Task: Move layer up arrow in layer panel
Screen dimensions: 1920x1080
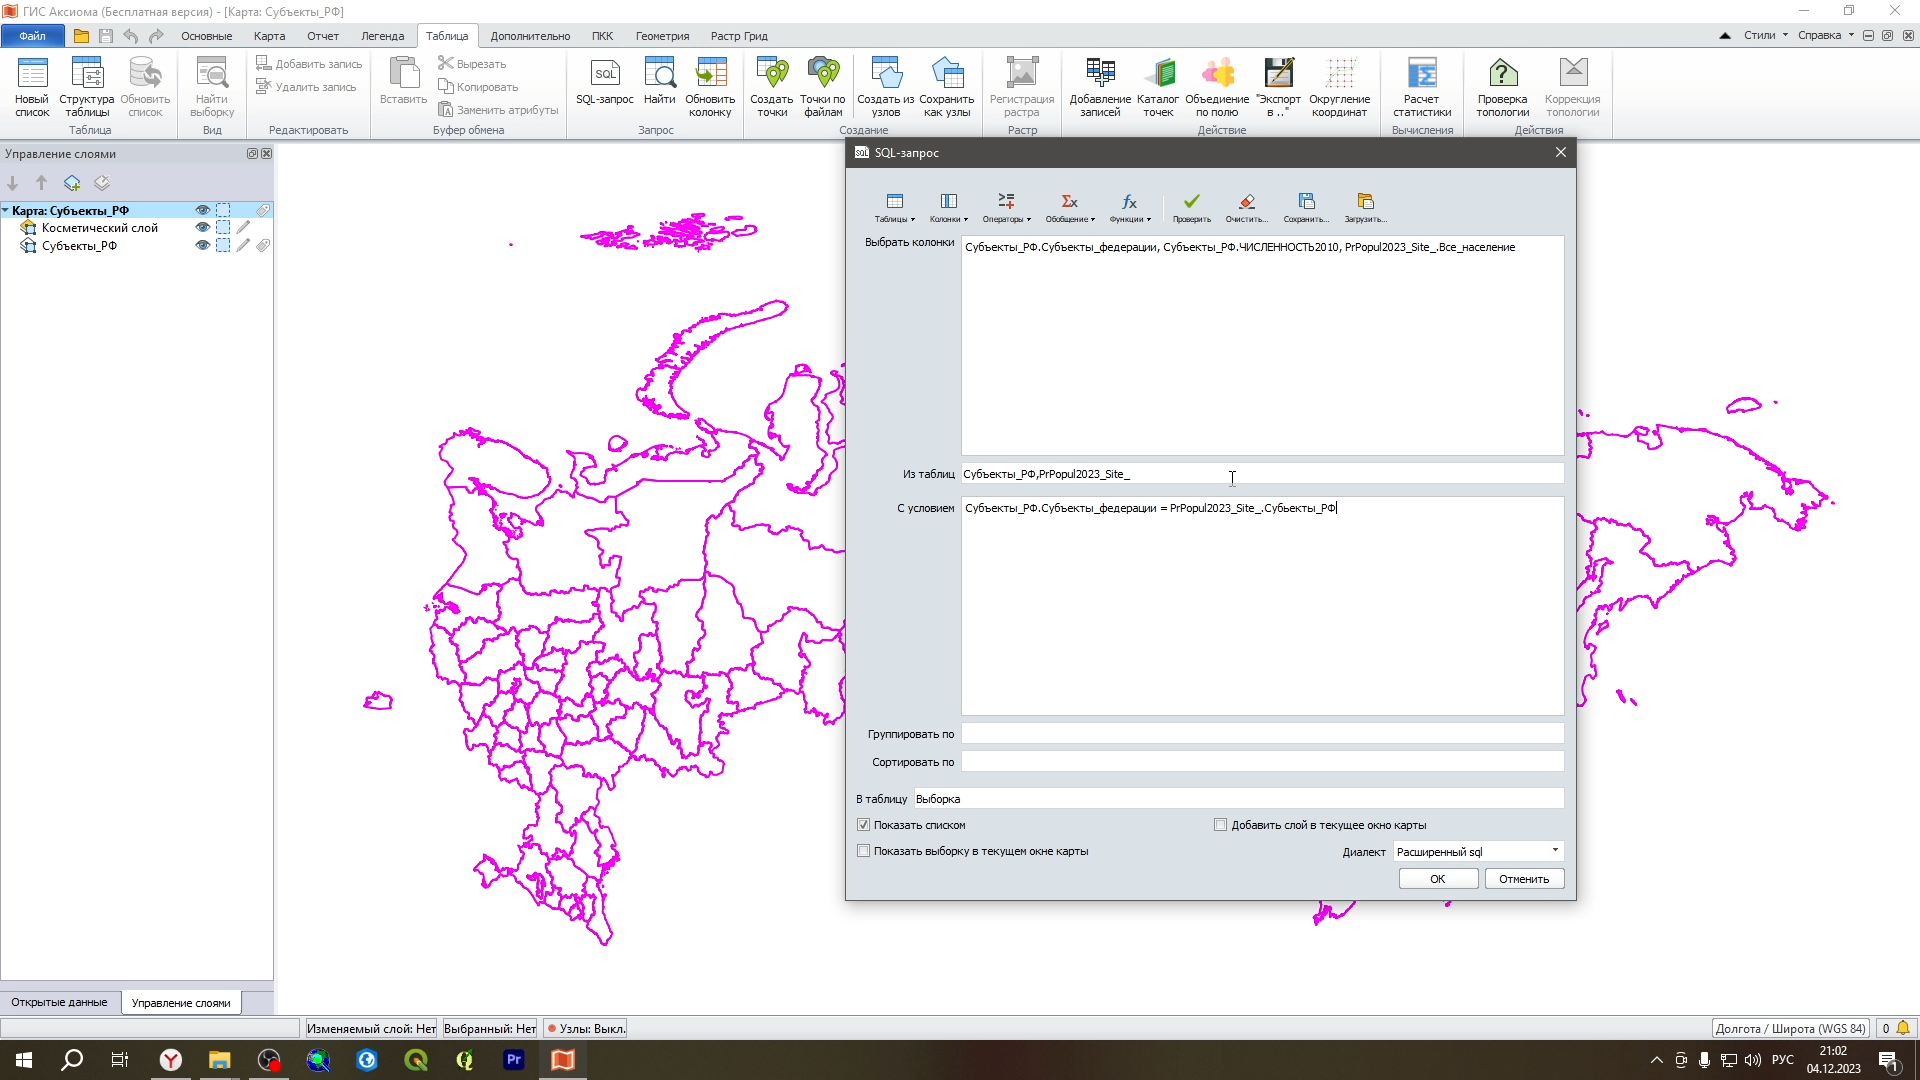Action: (x=42, y=183)
